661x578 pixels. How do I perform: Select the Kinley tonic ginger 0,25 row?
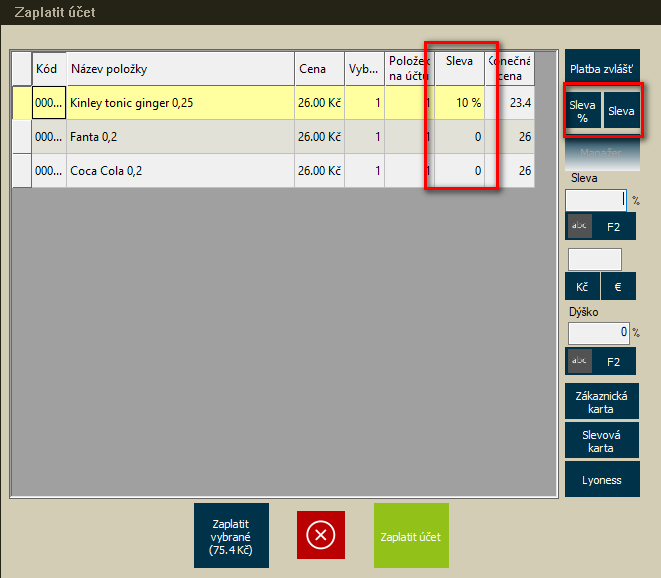[180, 103]
